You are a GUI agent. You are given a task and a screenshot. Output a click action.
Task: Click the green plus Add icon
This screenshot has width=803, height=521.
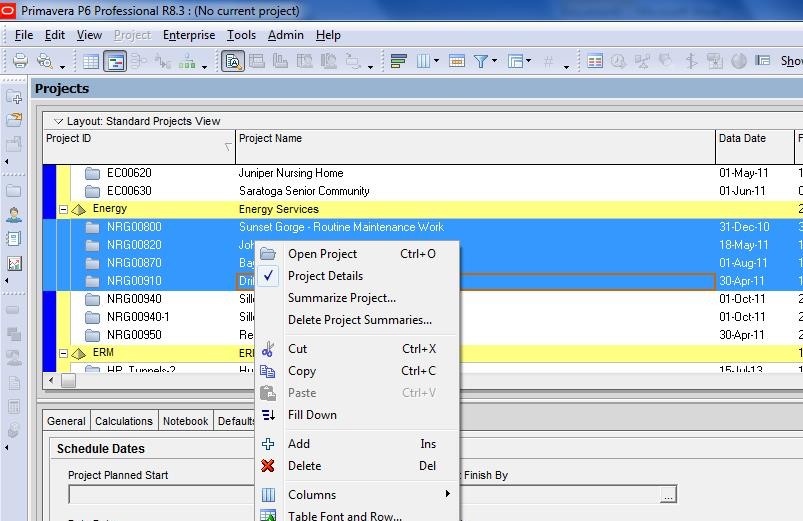coord(268,444)
